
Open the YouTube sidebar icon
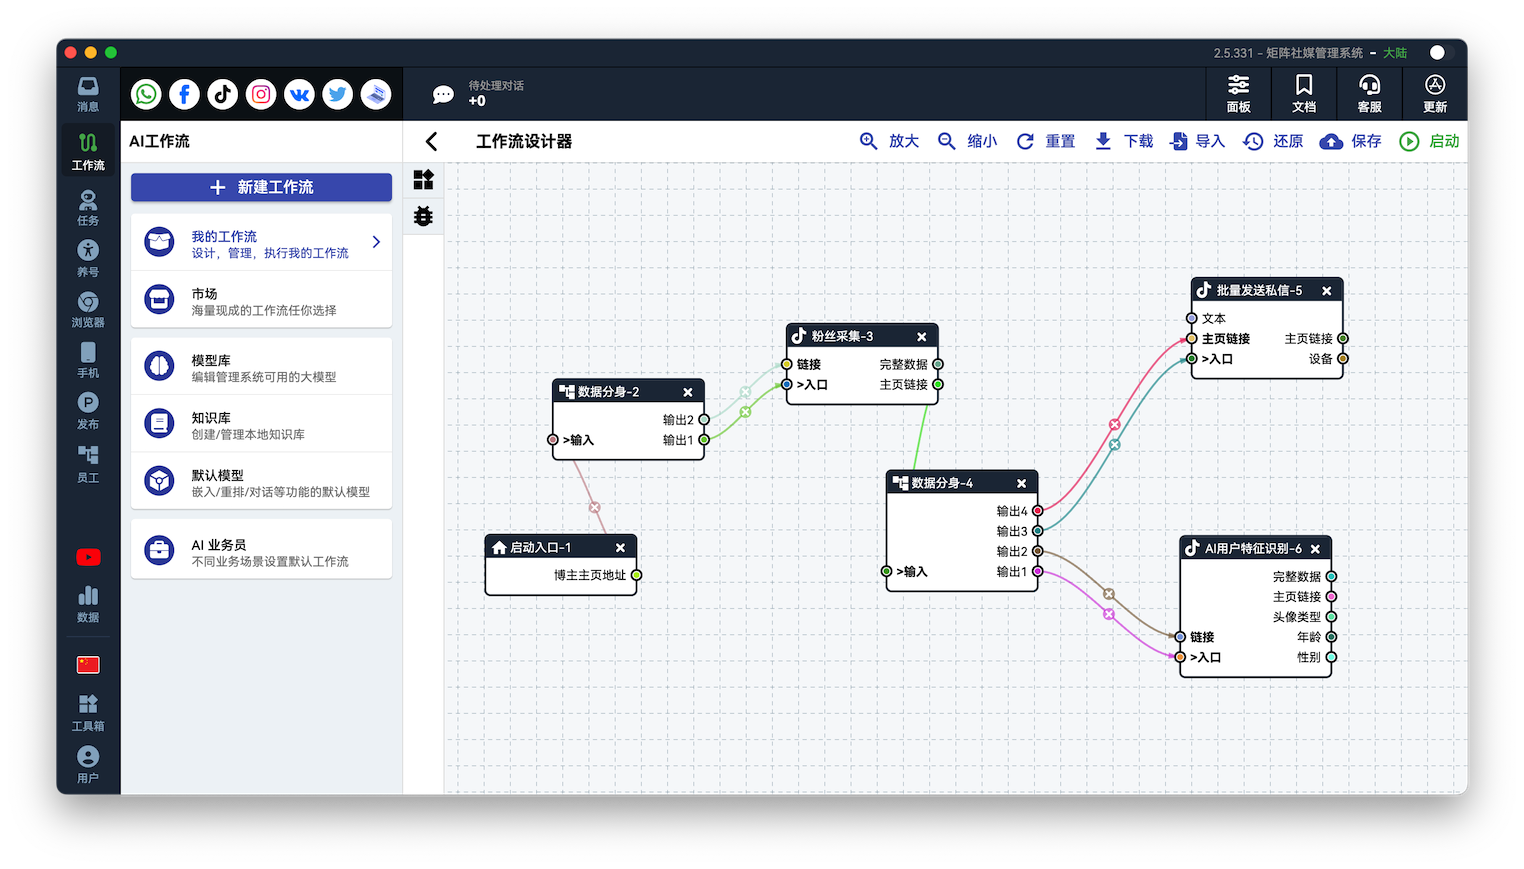point(88,557)
